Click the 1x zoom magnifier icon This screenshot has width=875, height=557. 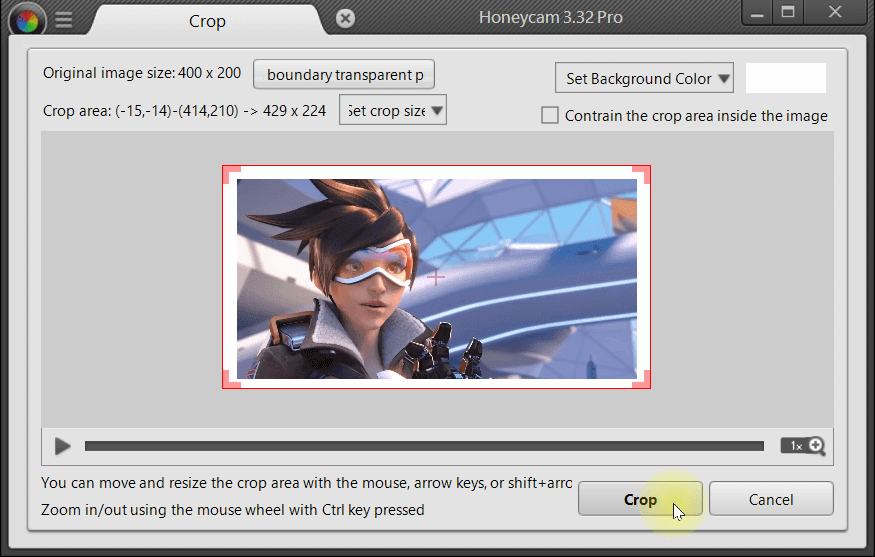click(803, 446)
